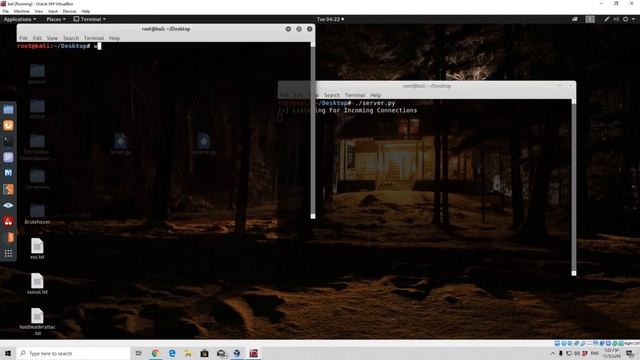Open the Terminal icon in the Kali dock
The width and height of the screenshot is (640, 360).
pyautogui.click(x=8, y=141)
